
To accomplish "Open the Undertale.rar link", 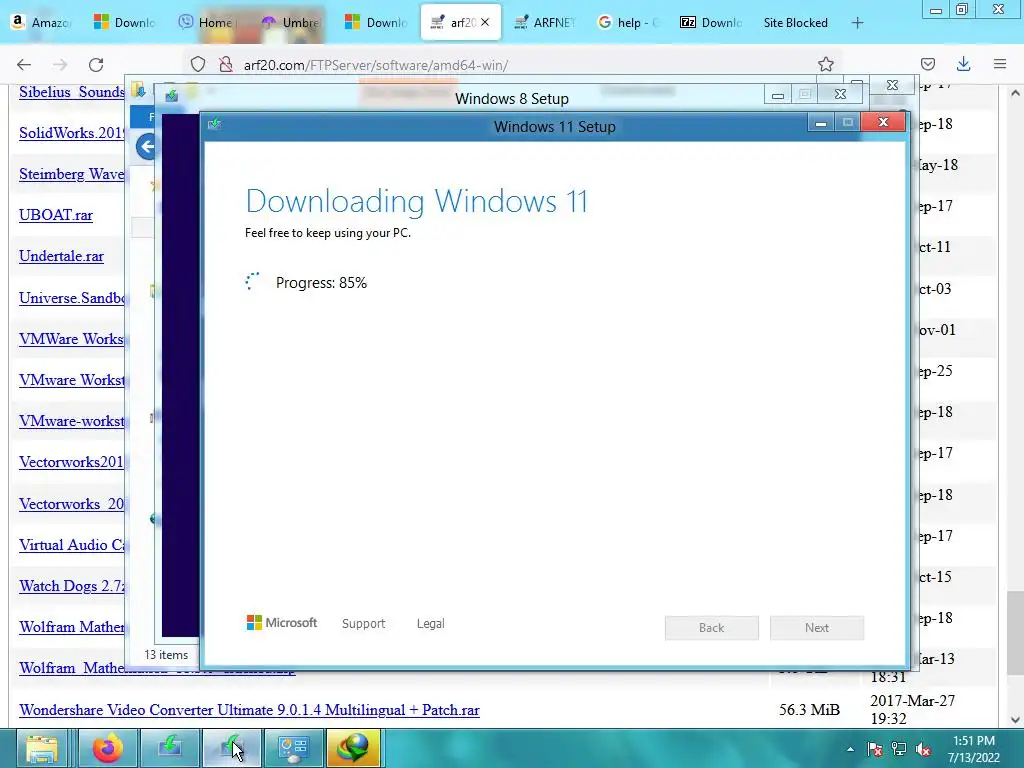I will tap(61, 256).
